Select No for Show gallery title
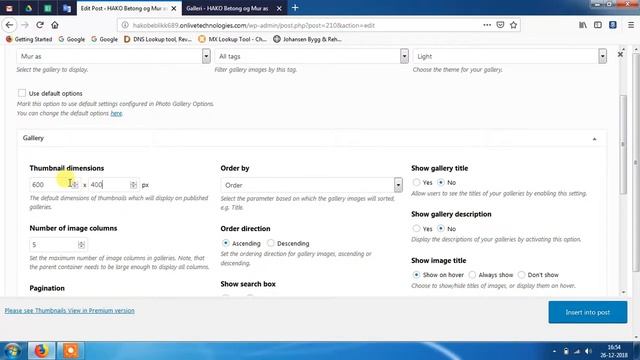 (x=440, y=182)
